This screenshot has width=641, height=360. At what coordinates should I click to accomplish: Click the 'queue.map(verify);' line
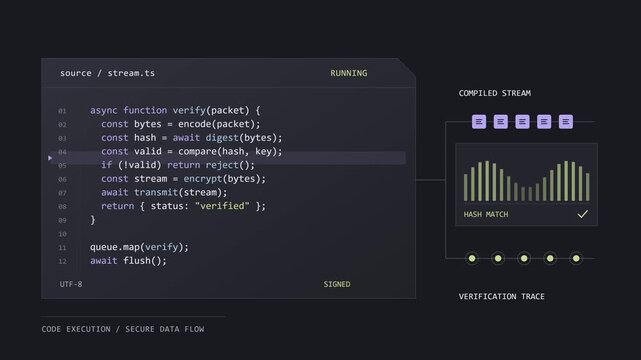(x=139, y=247)
